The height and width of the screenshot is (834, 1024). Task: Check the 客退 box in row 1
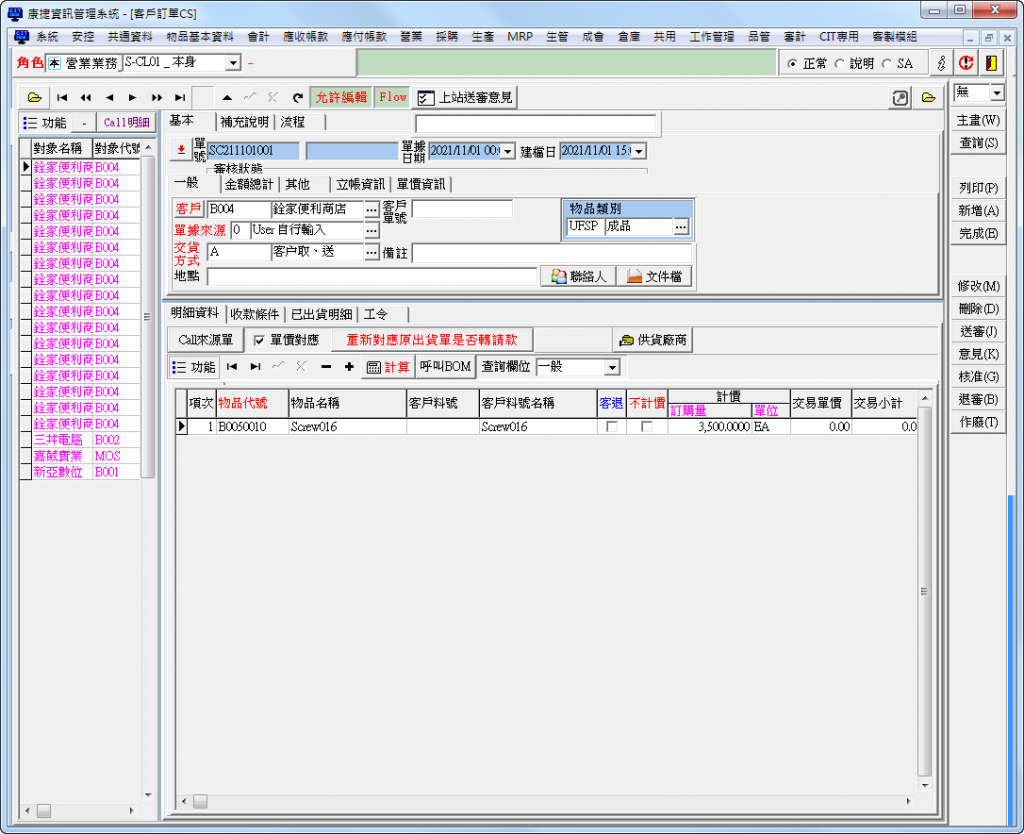click(611, 426)
